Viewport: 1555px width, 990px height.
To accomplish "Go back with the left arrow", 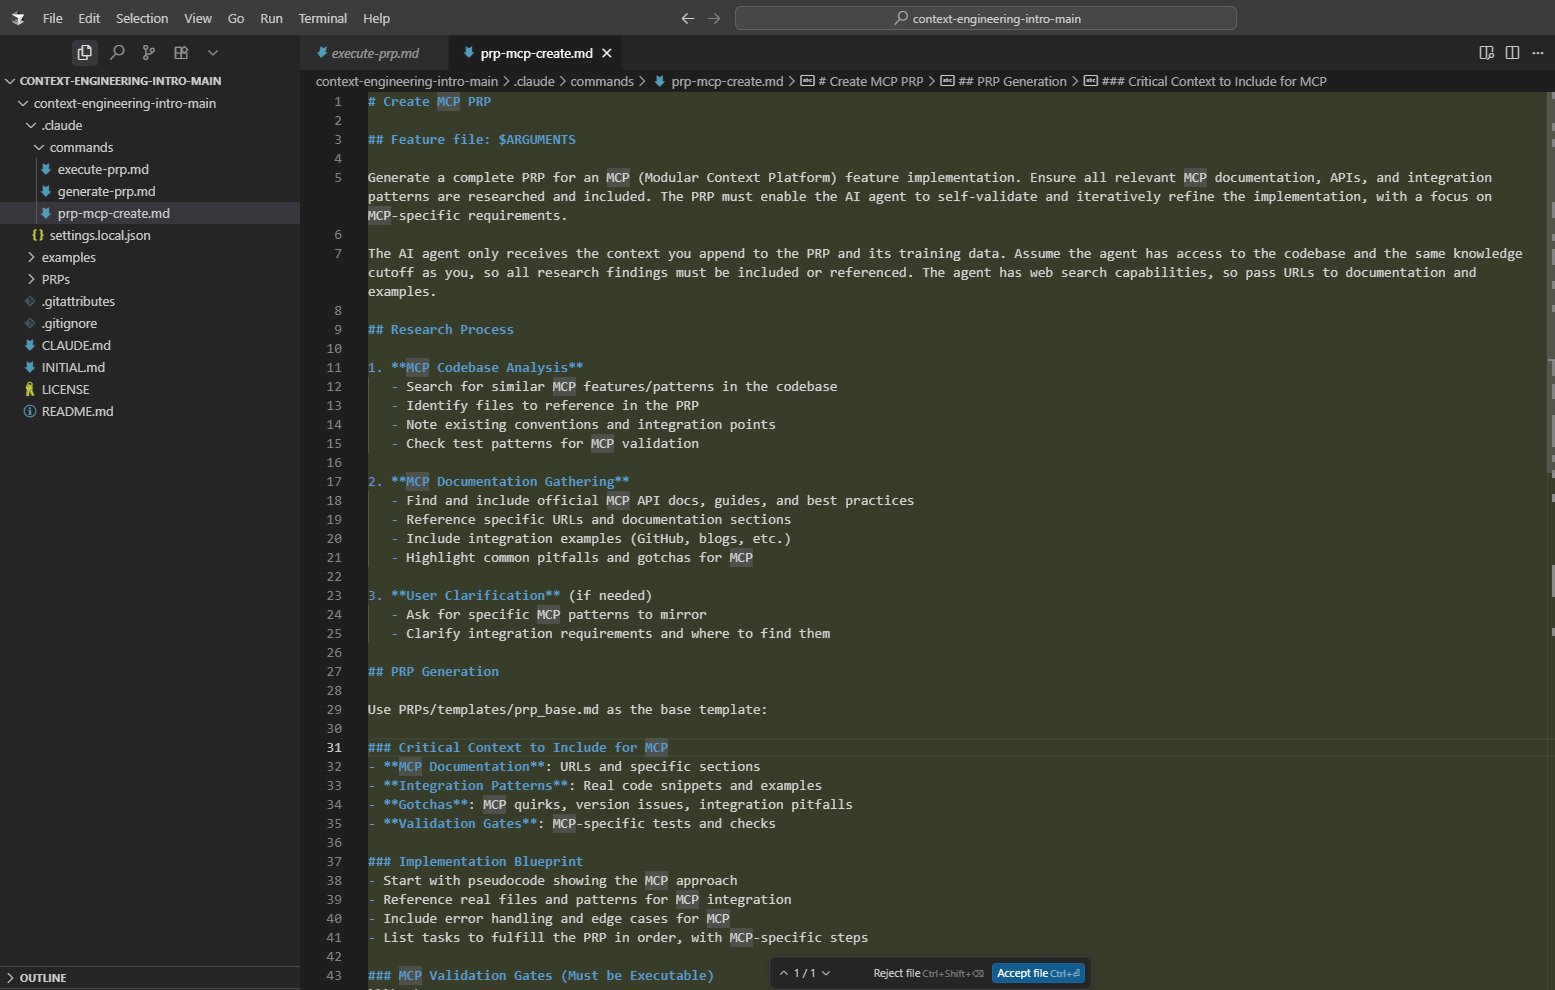I will [687, 18].
